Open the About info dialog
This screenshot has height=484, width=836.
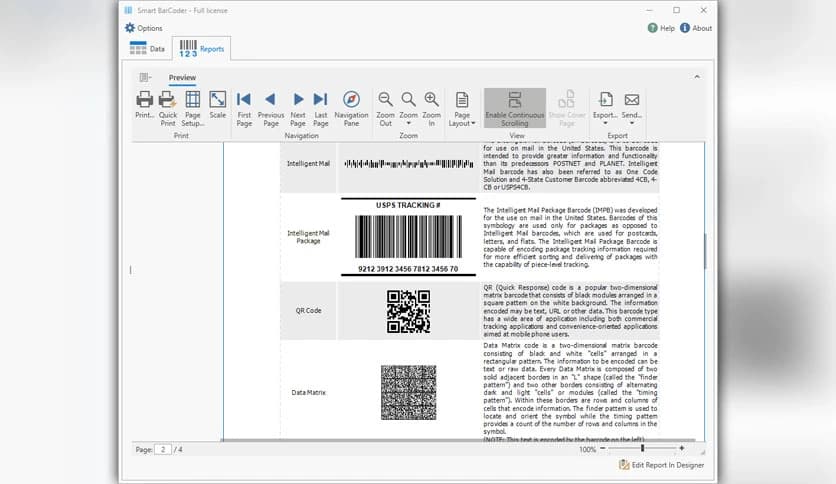[x=696, y=28]
